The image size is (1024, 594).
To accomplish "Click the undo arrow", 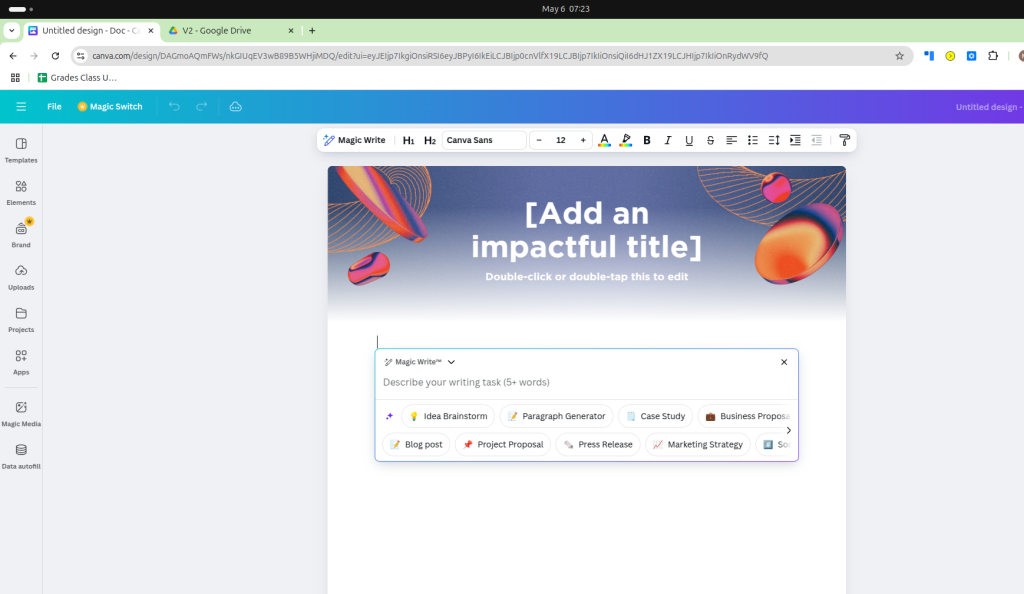I will [x=174, y=106].
